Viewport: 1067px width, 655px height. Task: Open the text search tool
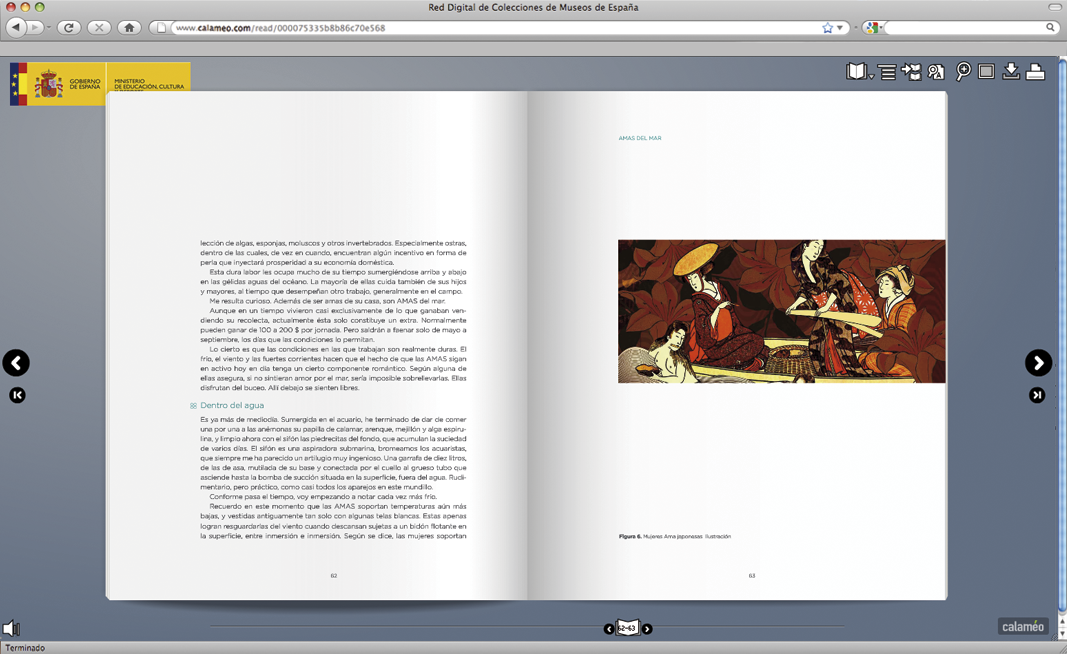[x=936, y=72]
